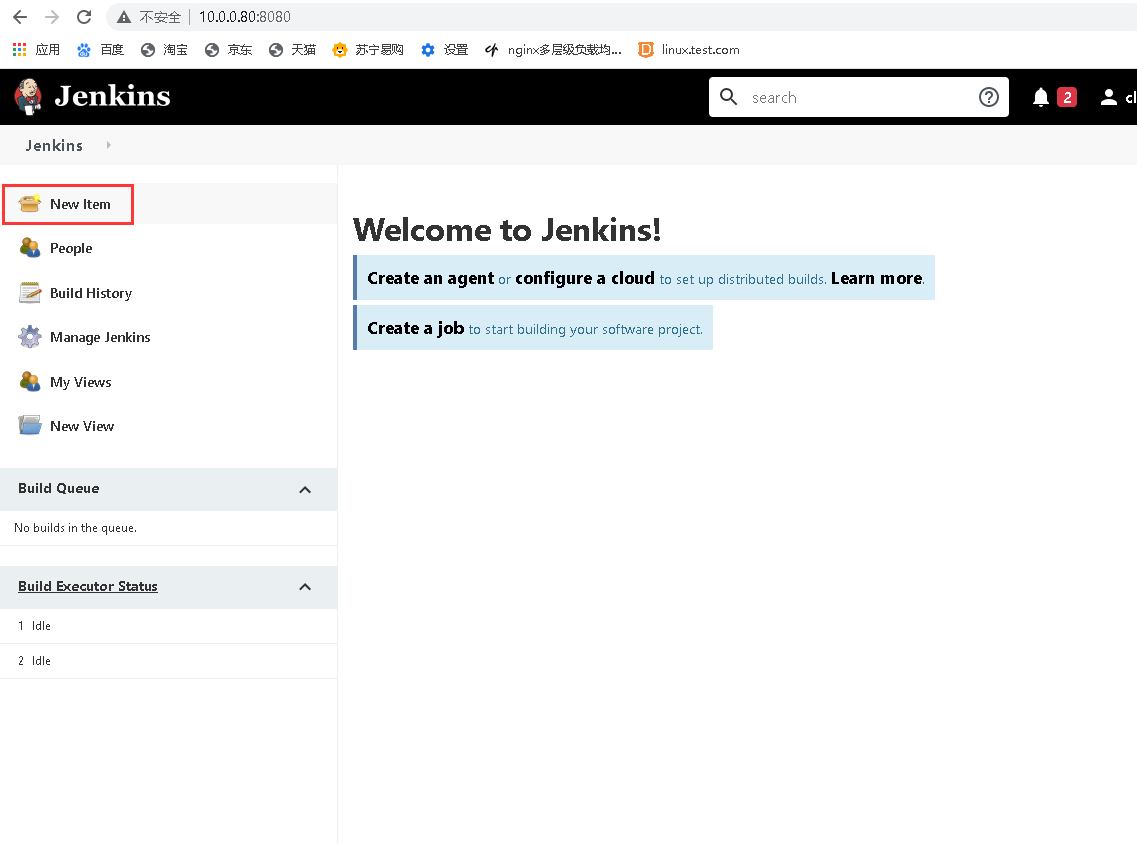The image size is (1137, 844).
Task: Collapse the Build Queue panel
Action: coord(305,489)
